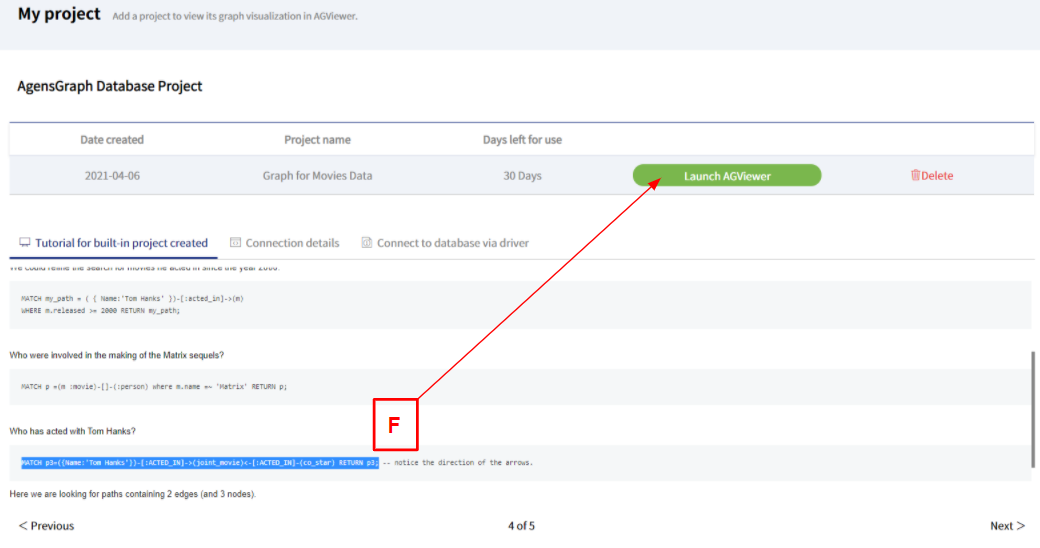Screen dimensions: 1040x548
Task: Click the tutorial panel vertical scrollbar
Action: (x=1033, y=409)
